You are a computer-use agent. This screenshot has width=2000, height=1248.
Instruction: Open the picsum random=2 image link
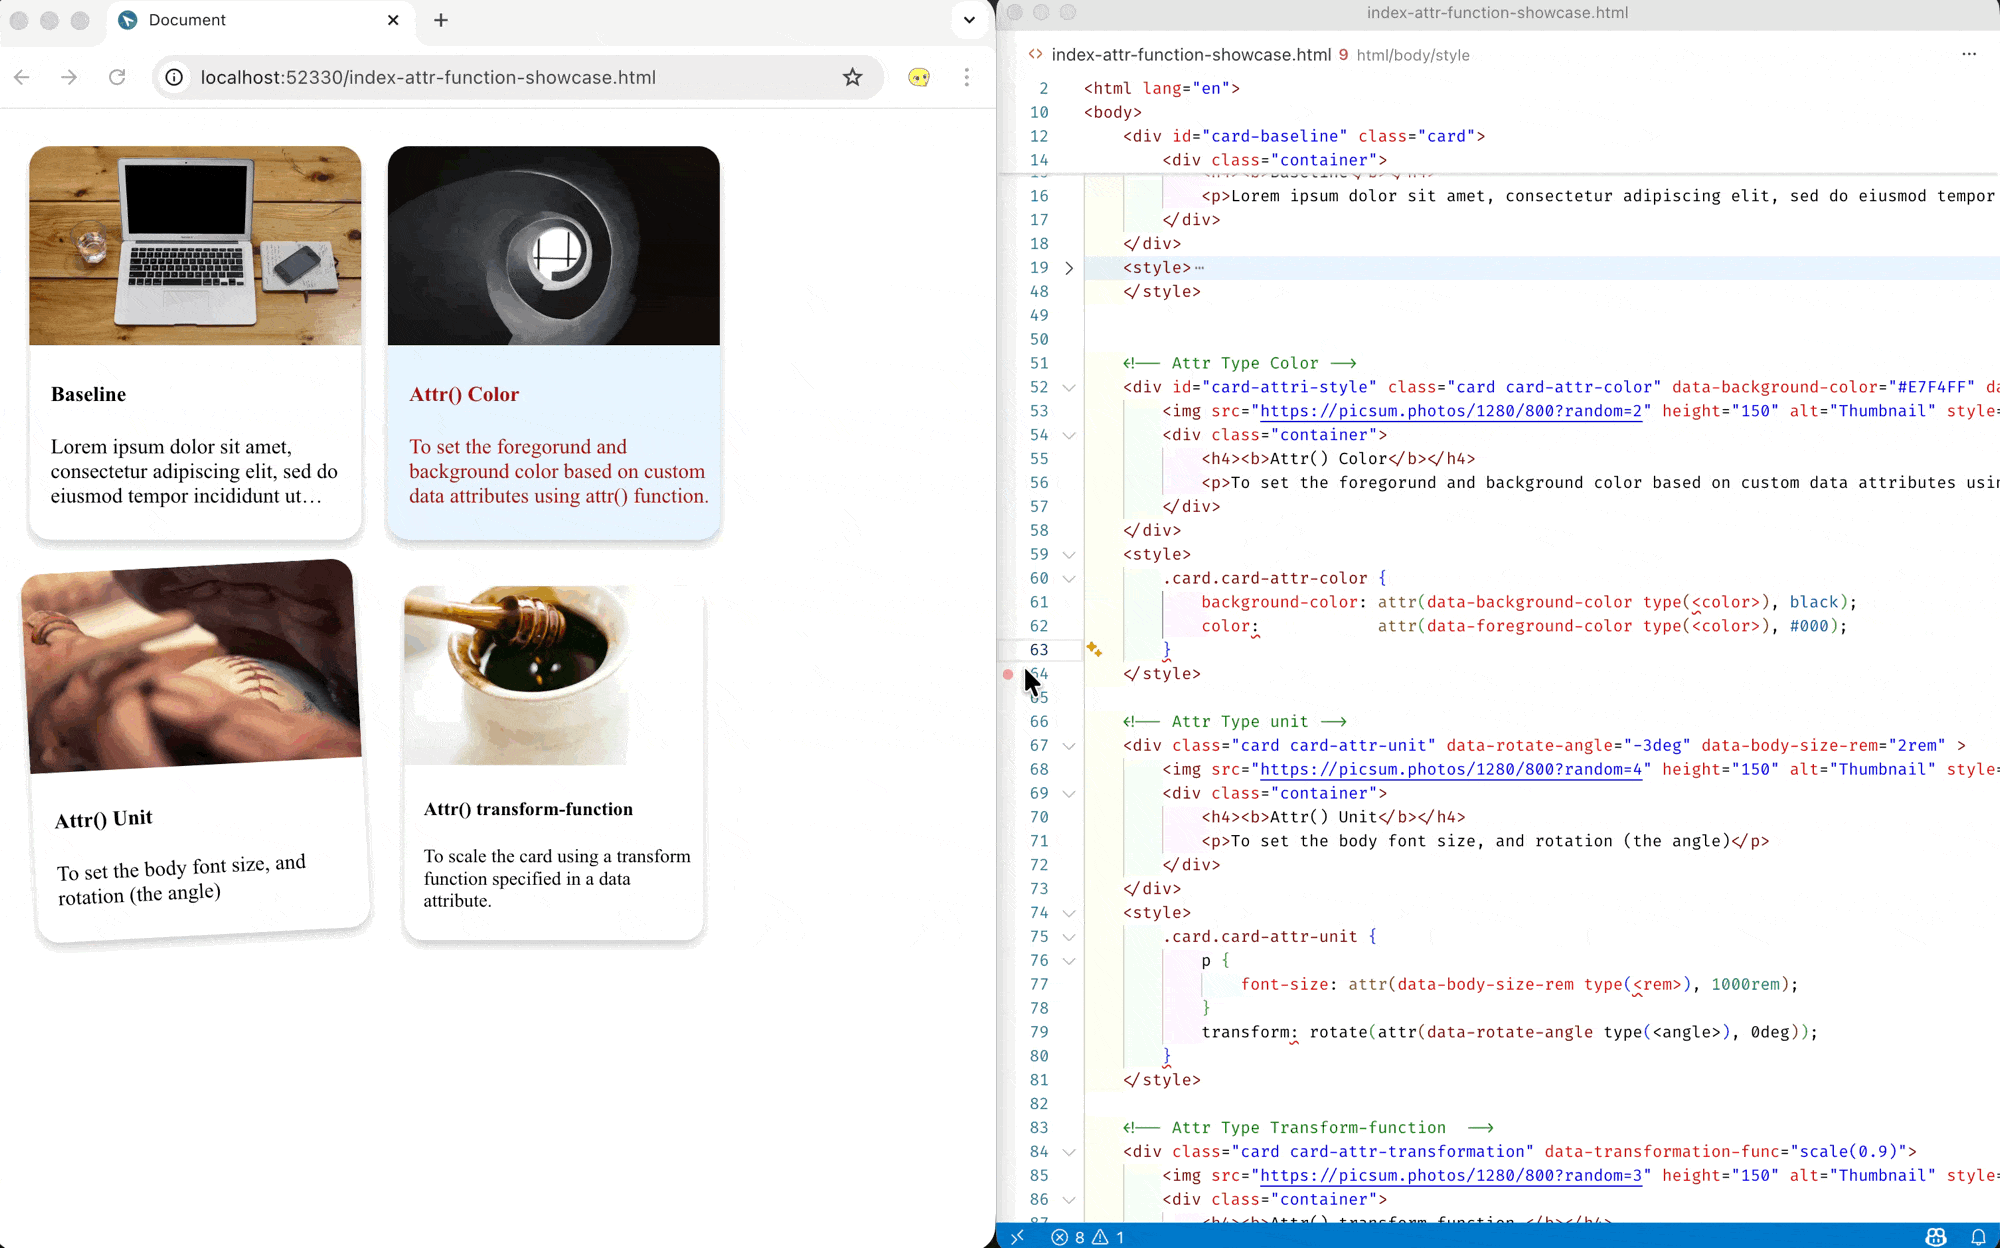pos(1450,411)
